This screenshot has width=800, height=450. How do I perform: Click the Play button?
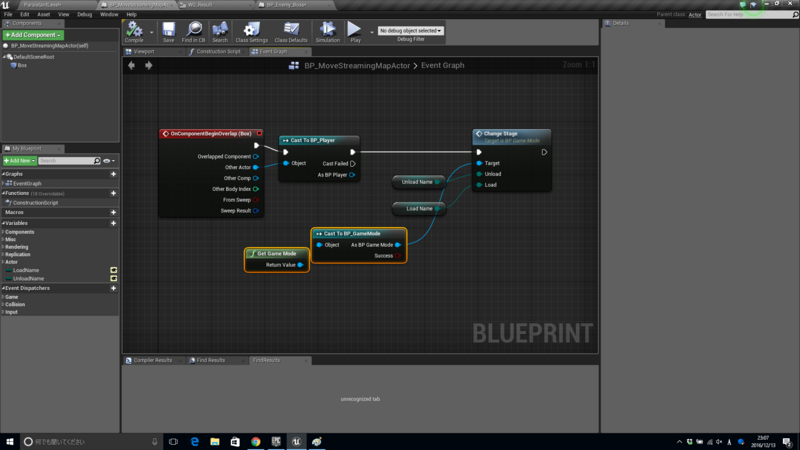pyautogui.click(x=355, y=32)
